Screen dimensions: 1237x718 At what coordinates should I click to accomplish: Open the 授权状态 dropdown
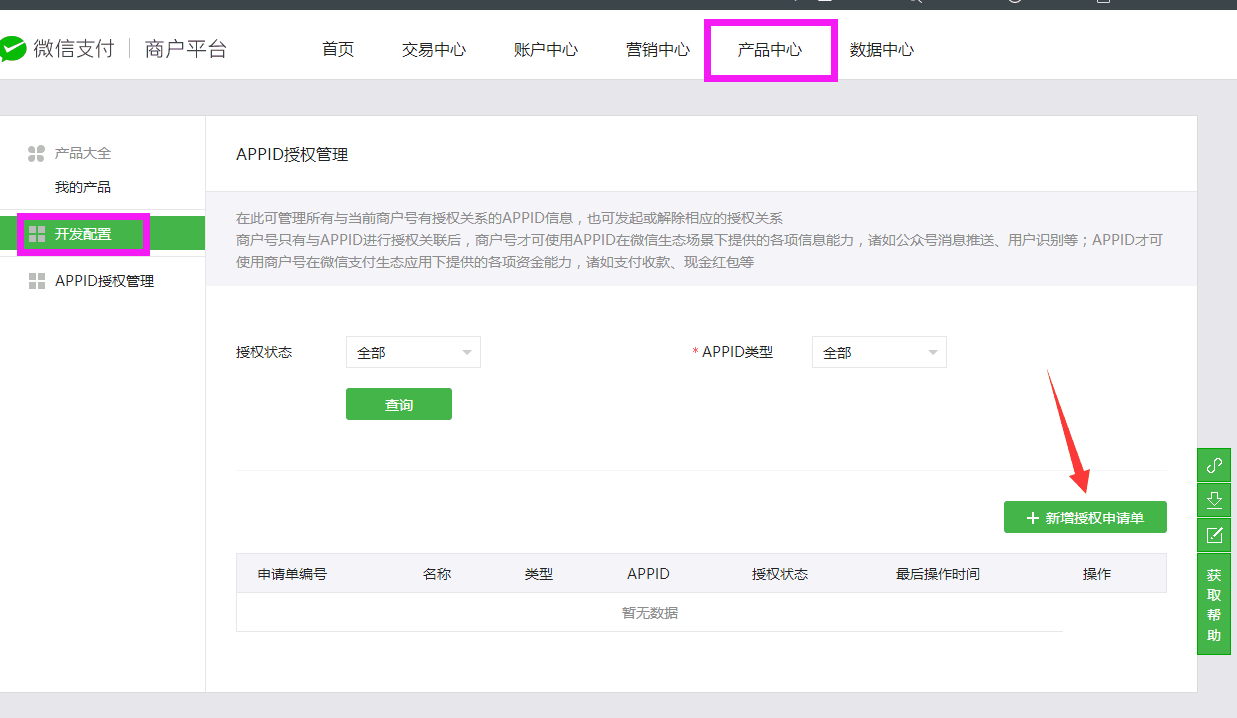[x=413, y=352]
